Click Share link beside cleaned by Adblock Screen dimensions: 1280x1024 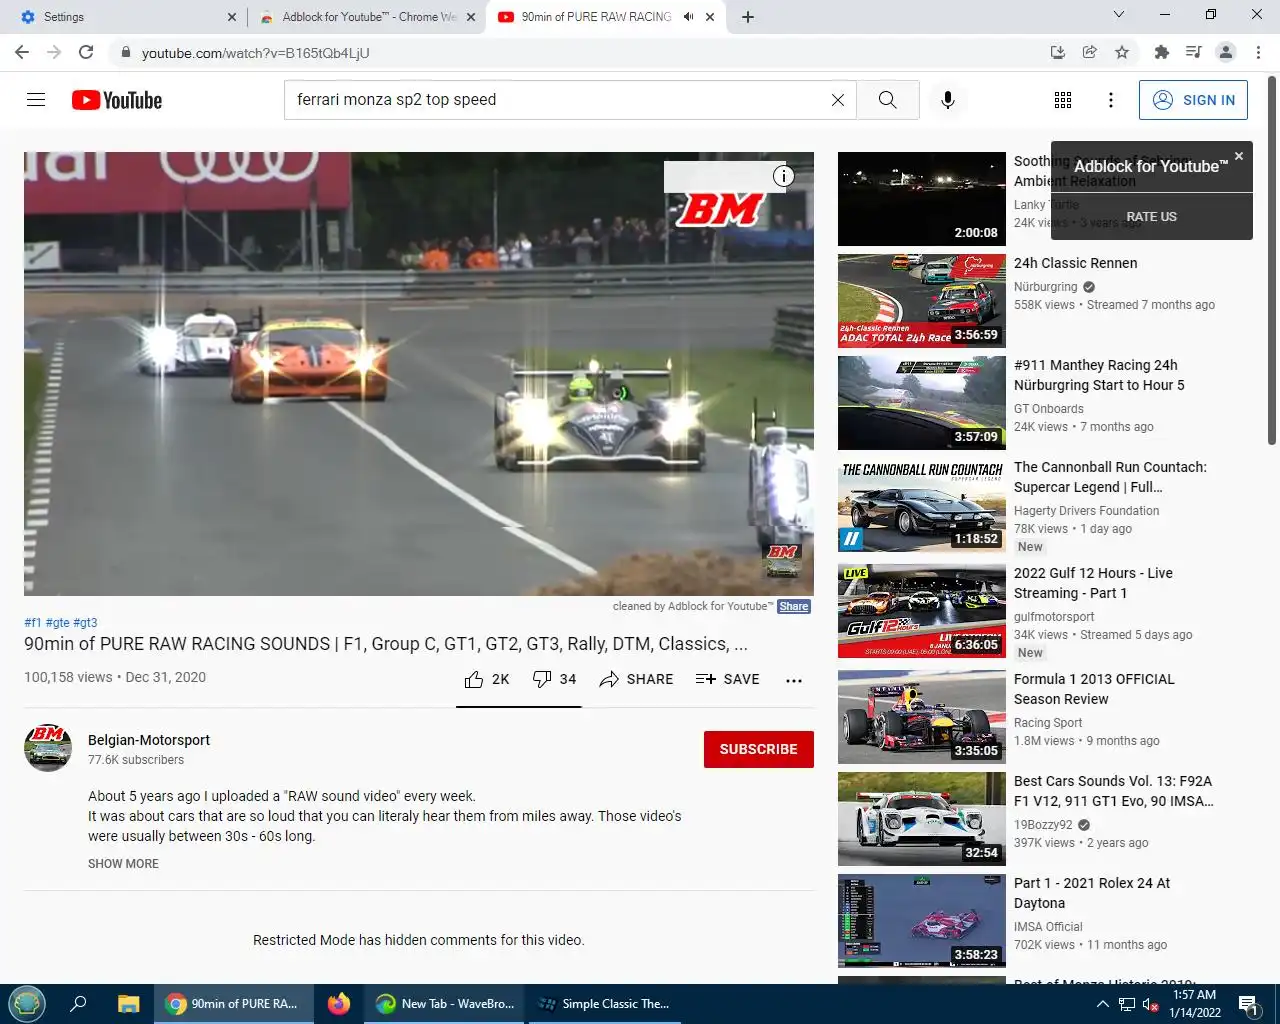coord(794,606)
